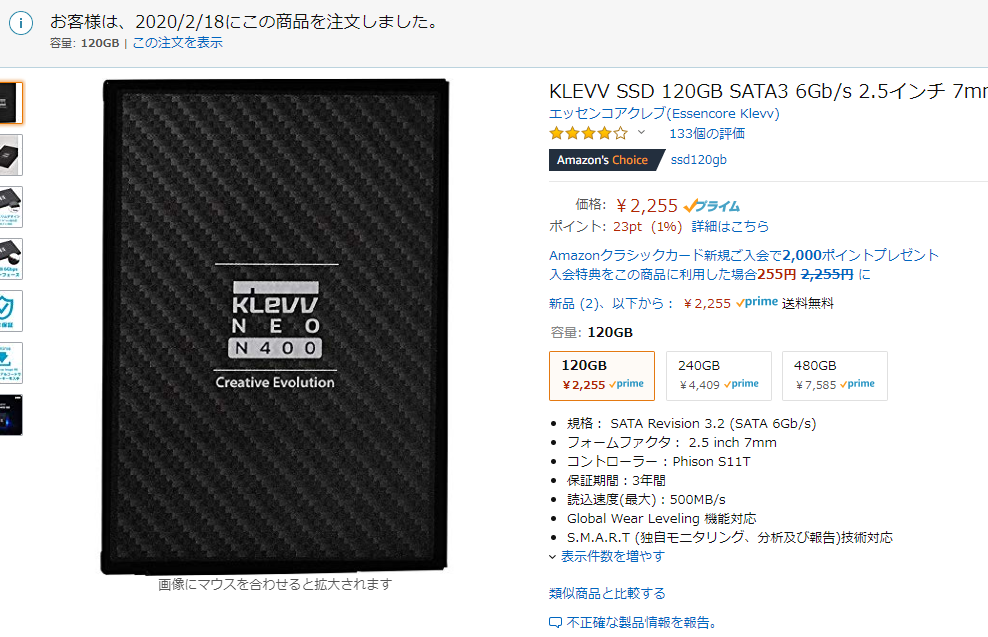Click the four-star rating icons
The height and width of the screenshot is (637, 988).
[589, 133]
